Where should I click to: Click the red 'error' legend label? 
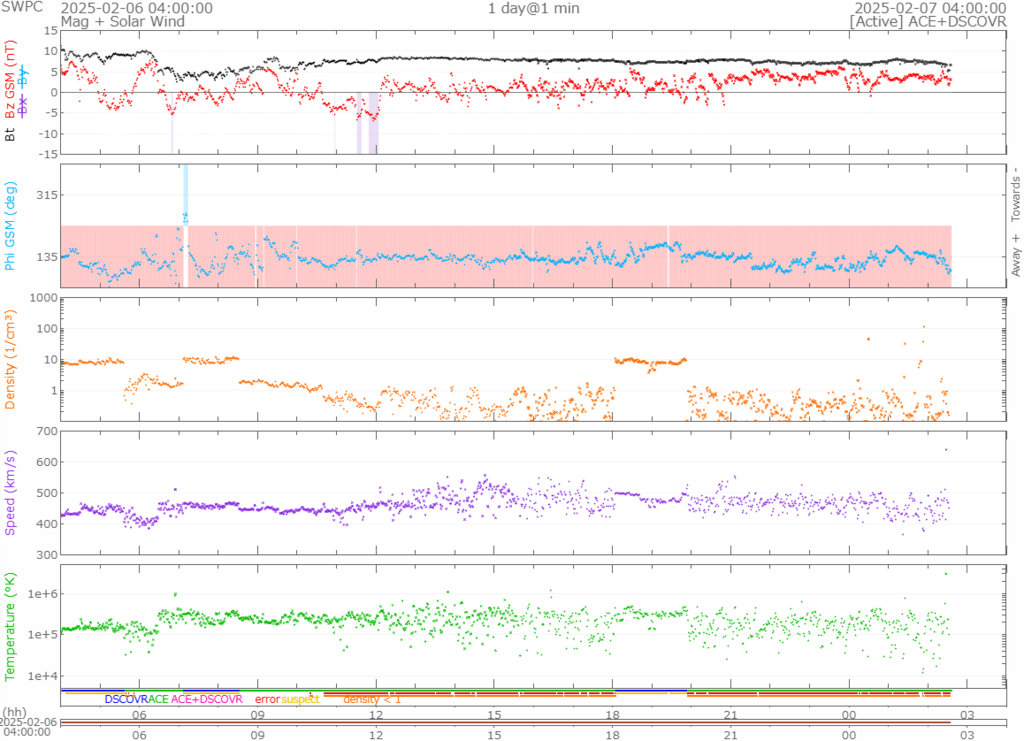pyautogui.click(x=267, y=699)
